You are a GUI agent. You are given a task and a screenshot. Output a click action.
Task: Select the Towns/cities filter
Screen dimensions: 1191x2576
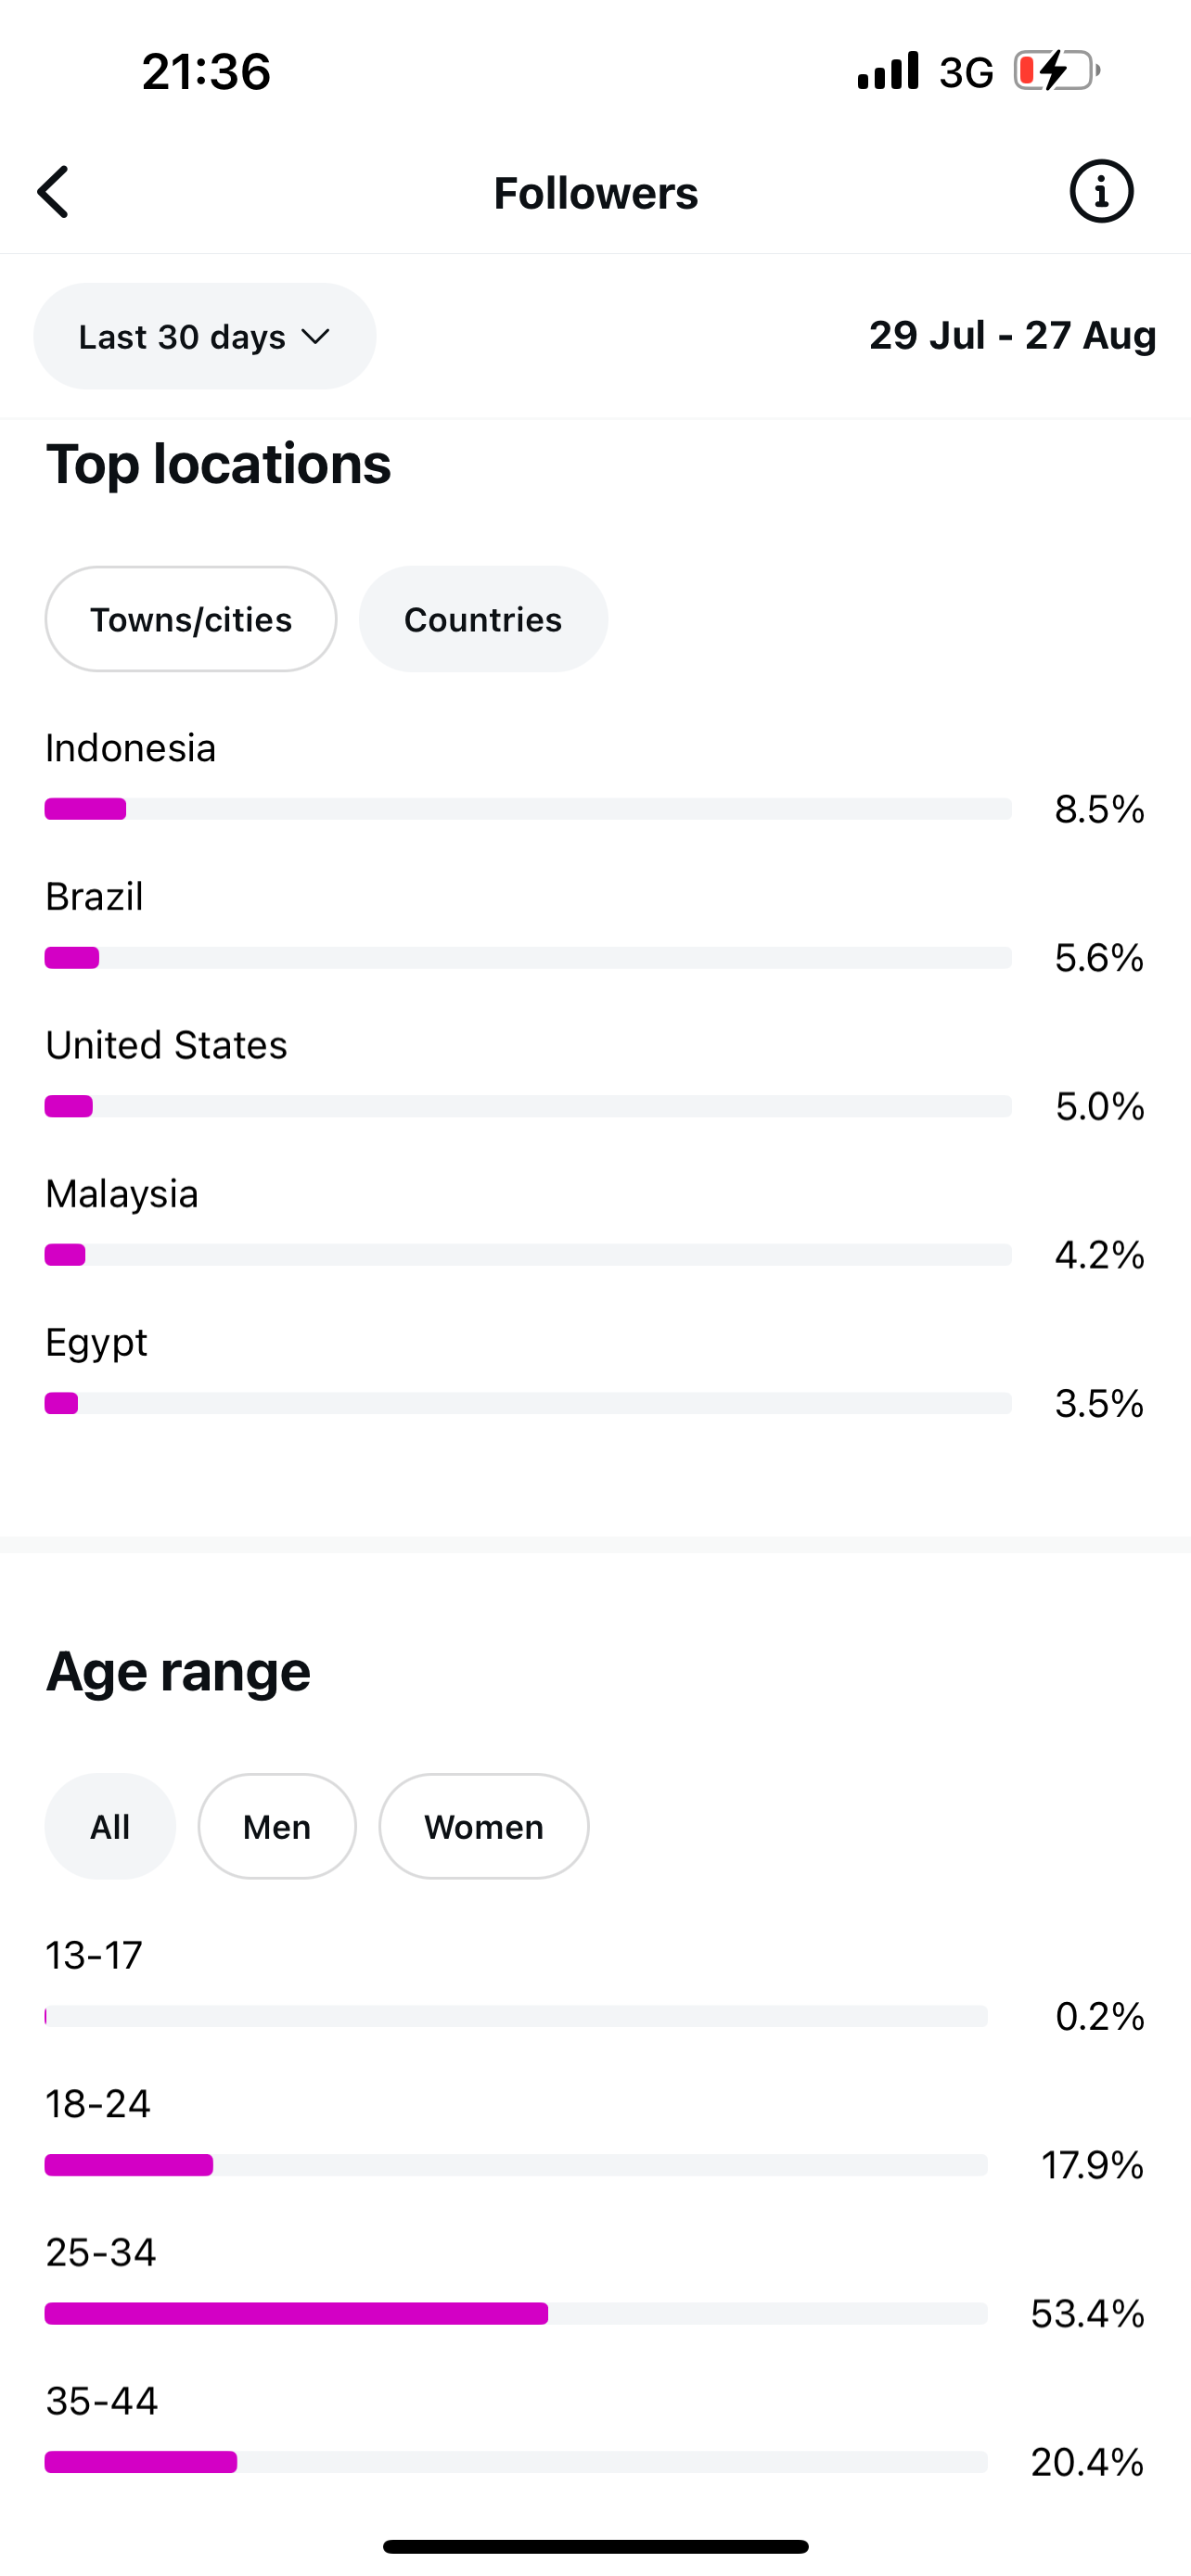[191, 619]
